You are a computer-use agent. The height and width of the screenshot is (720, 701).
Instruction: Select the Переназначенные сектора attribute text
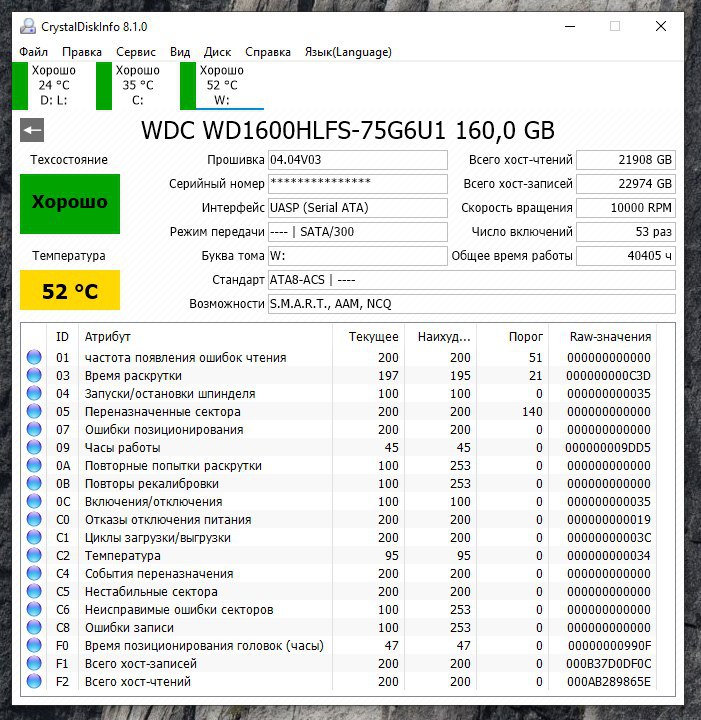pos(163,411)
